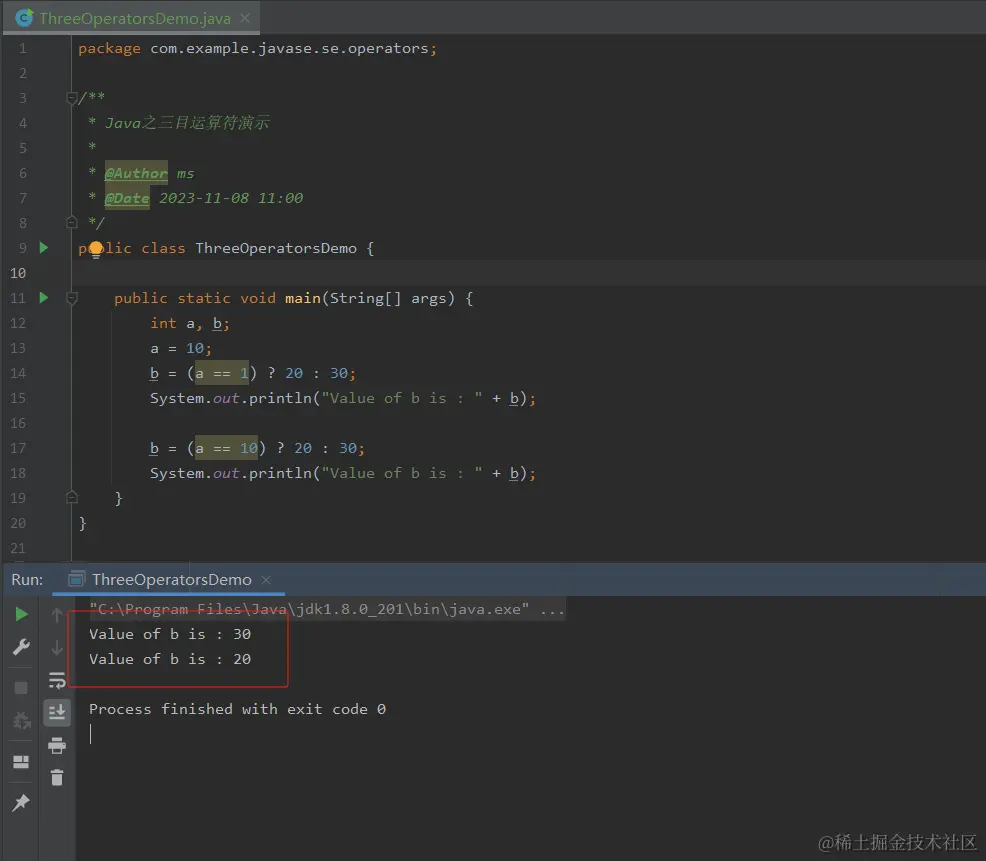Viewport: 986px width, 861px height.
Task: Click the Chinese Javadoc description on line 4
Action: click(187, 123)
